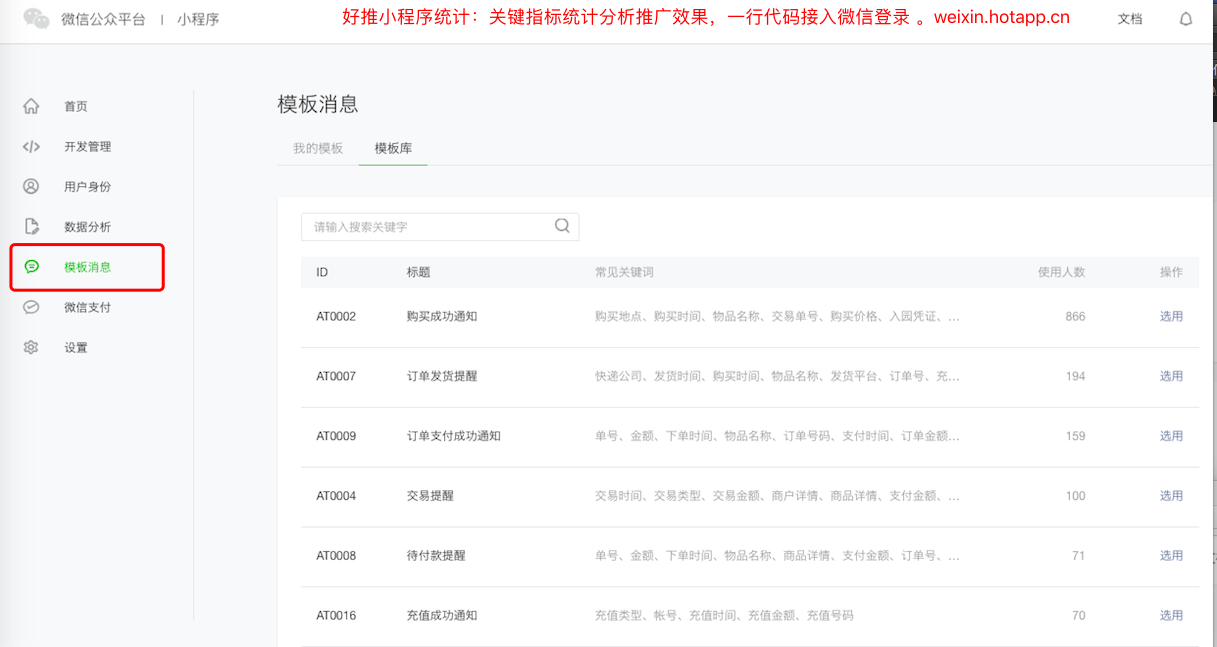1217x647 pixels.
Task: Open 微信支付 in the sidebar
Action: (88, 307)
